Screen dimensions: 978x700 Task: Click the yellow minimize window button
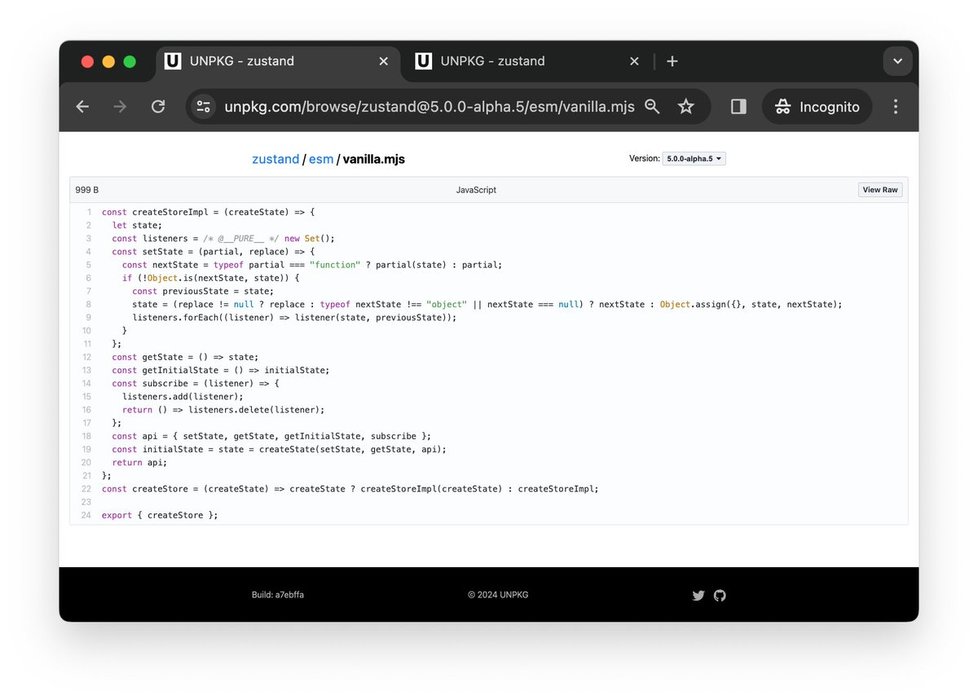(x=109, y=61)
